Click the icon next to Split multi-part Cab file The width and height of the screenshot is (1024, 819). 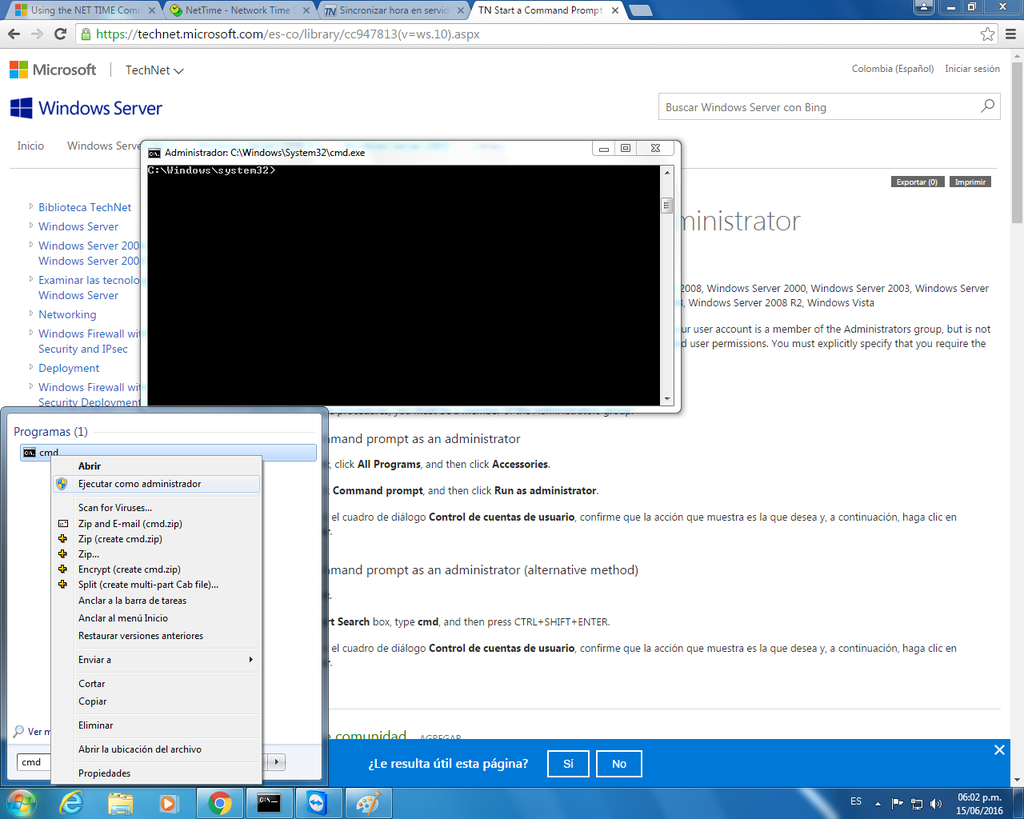click(63, 585)
